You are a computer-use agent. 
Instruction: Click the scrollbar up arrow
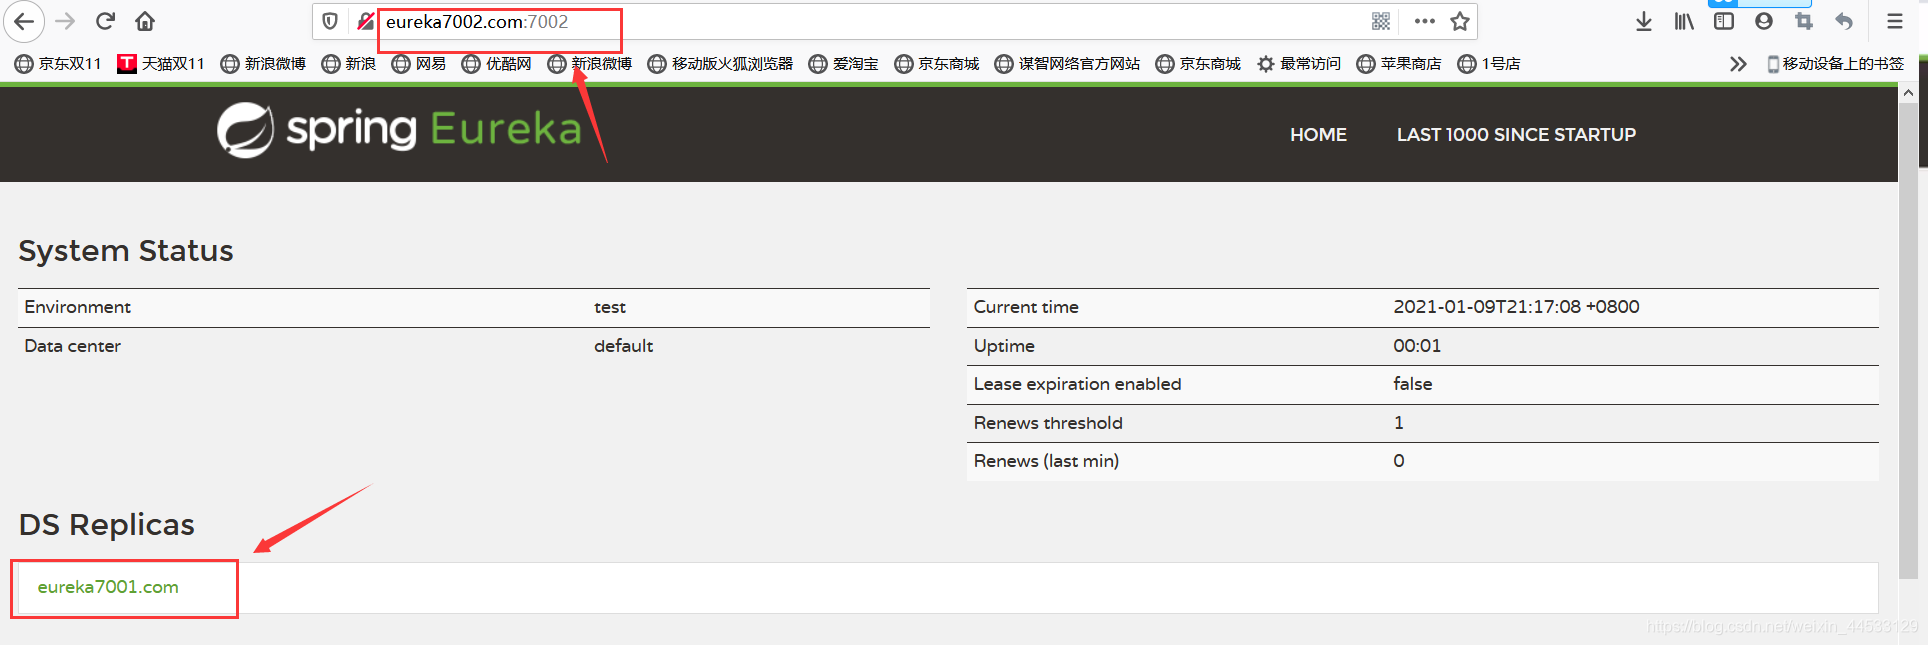[1908, 93]
